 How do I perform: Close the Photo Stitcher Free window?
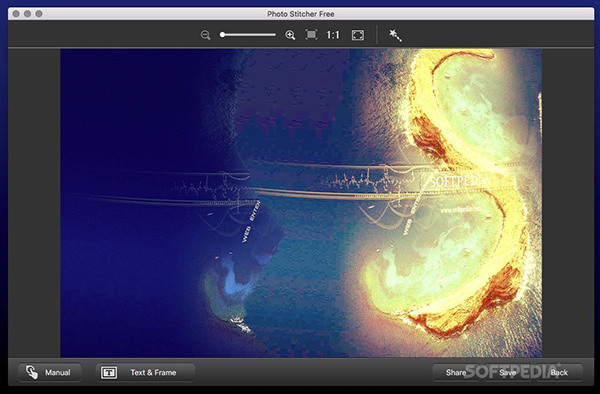16,14
